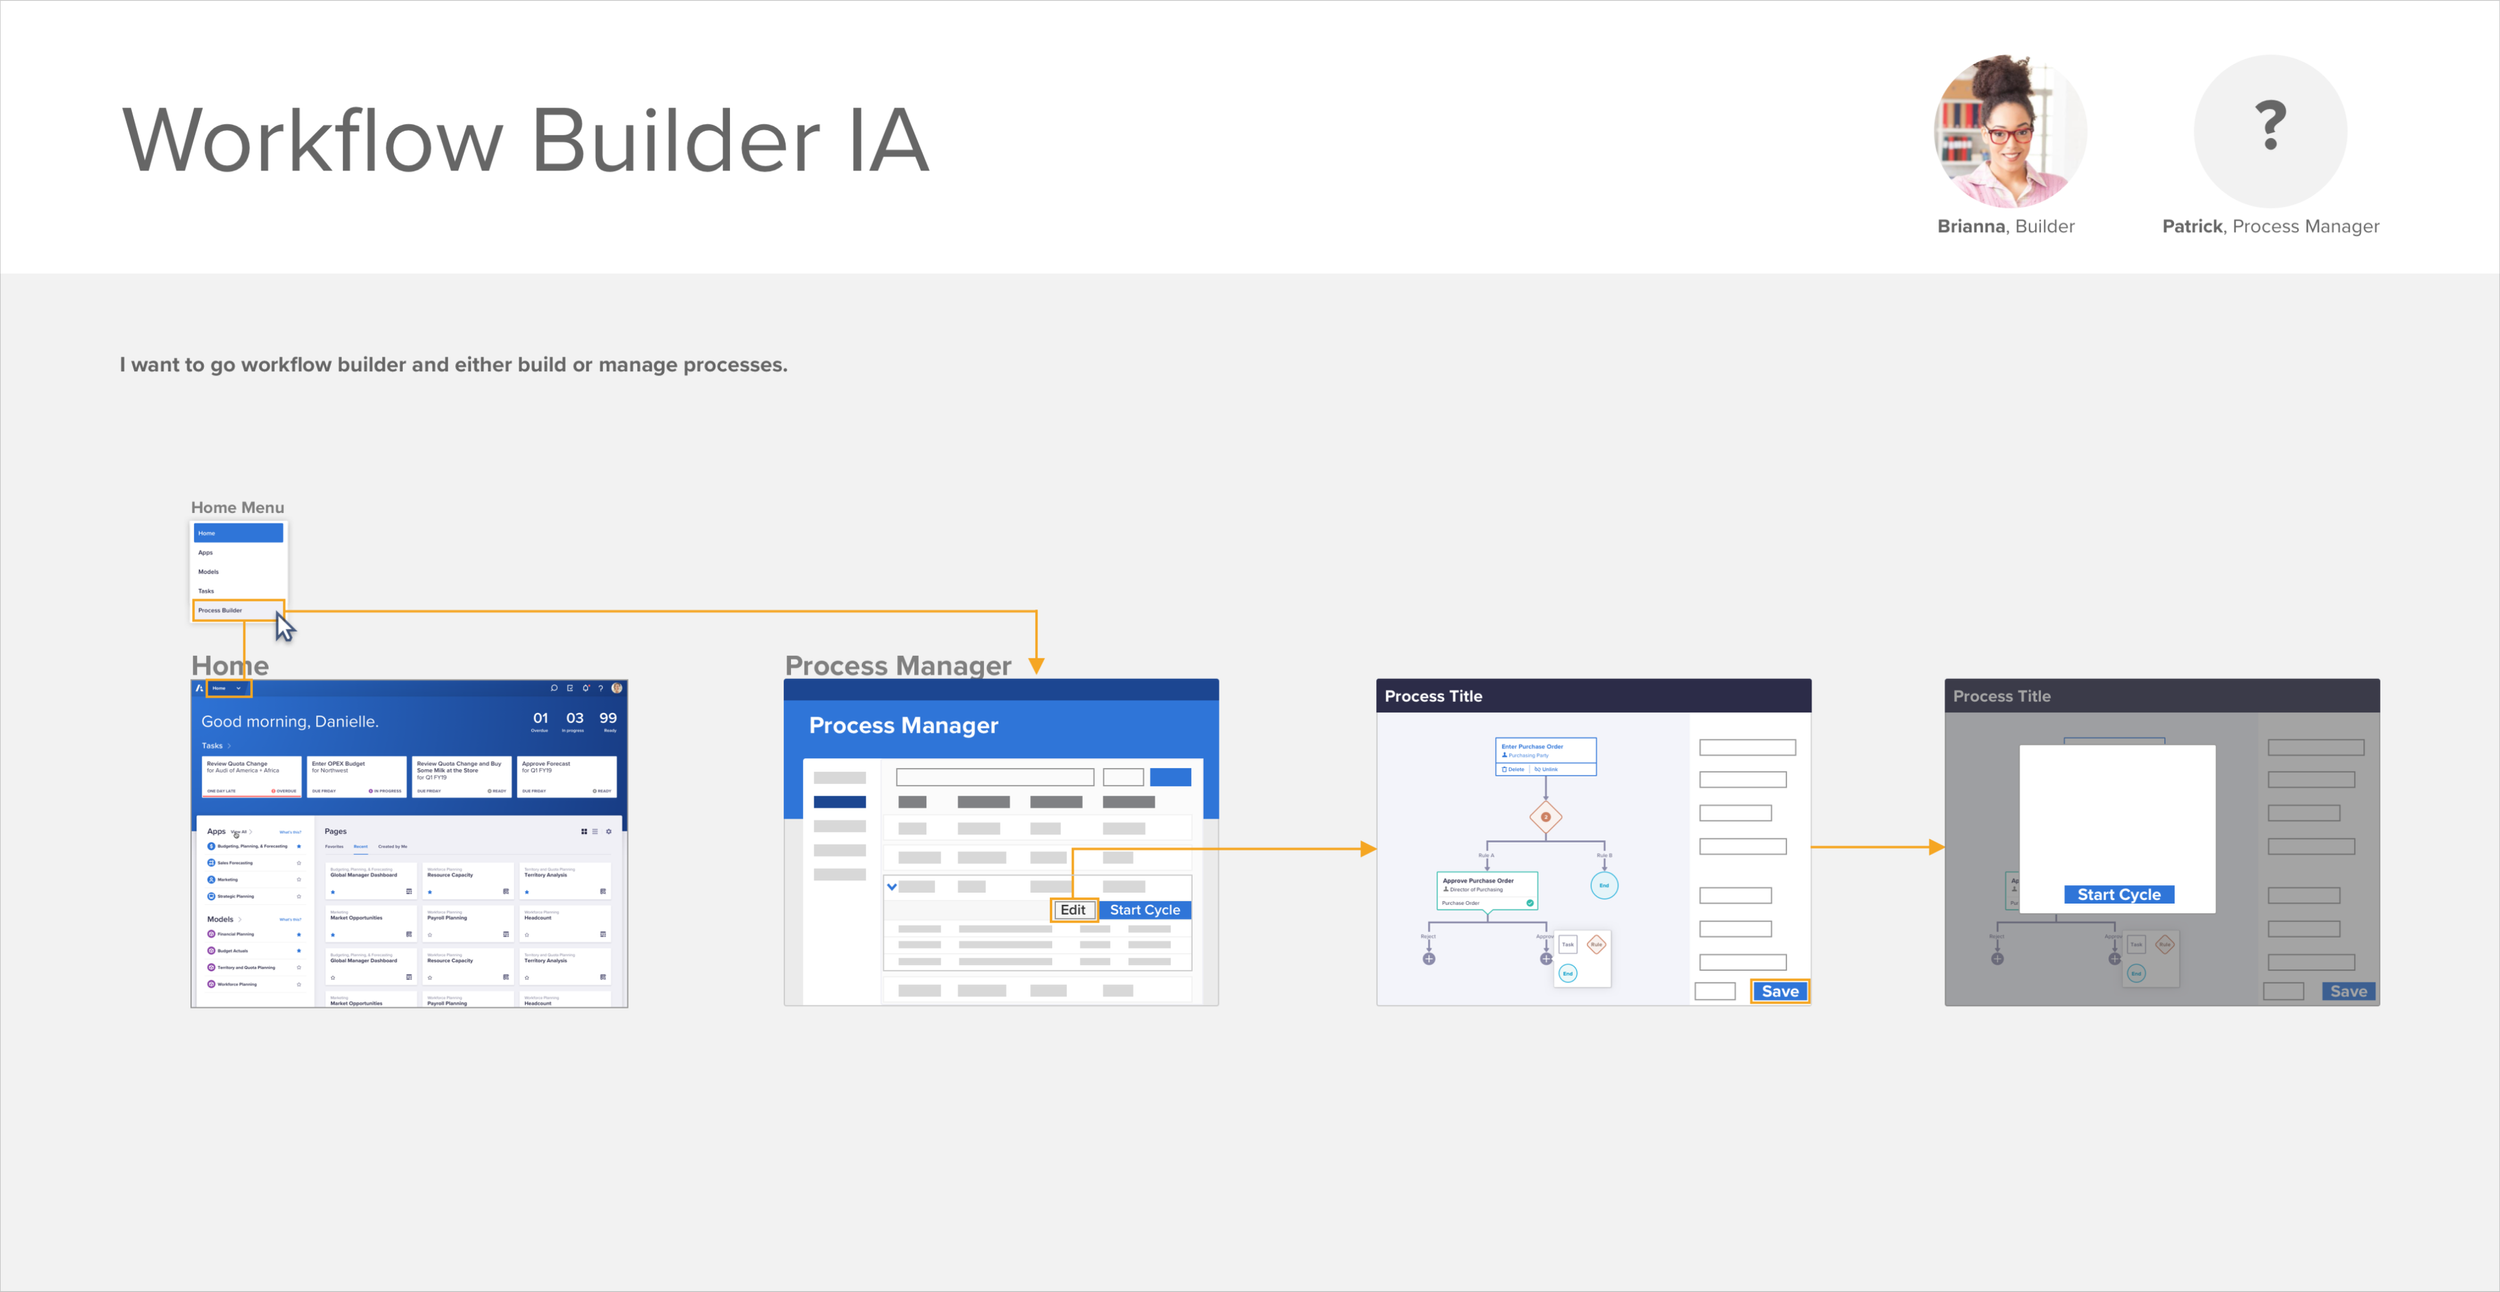2500x1292 pixels.
Task: Open Pages settings gear icon
Action: (608, 831)
